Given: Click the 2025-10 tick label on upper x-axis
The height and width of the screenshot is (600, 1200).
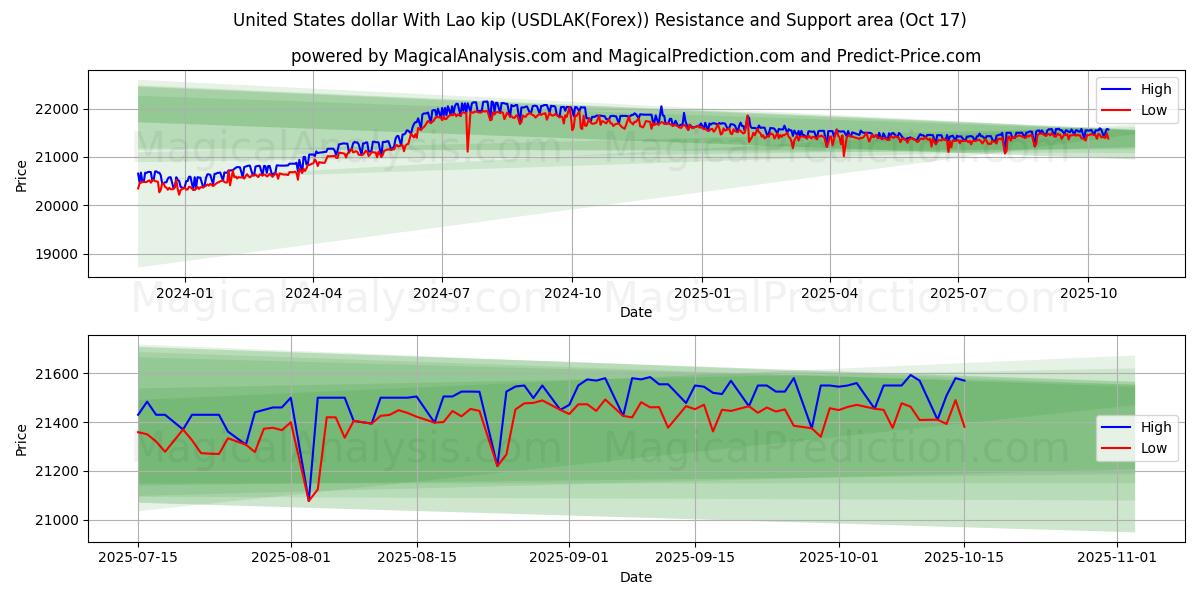Looking at the screenshot, I should coord(1088,293).
